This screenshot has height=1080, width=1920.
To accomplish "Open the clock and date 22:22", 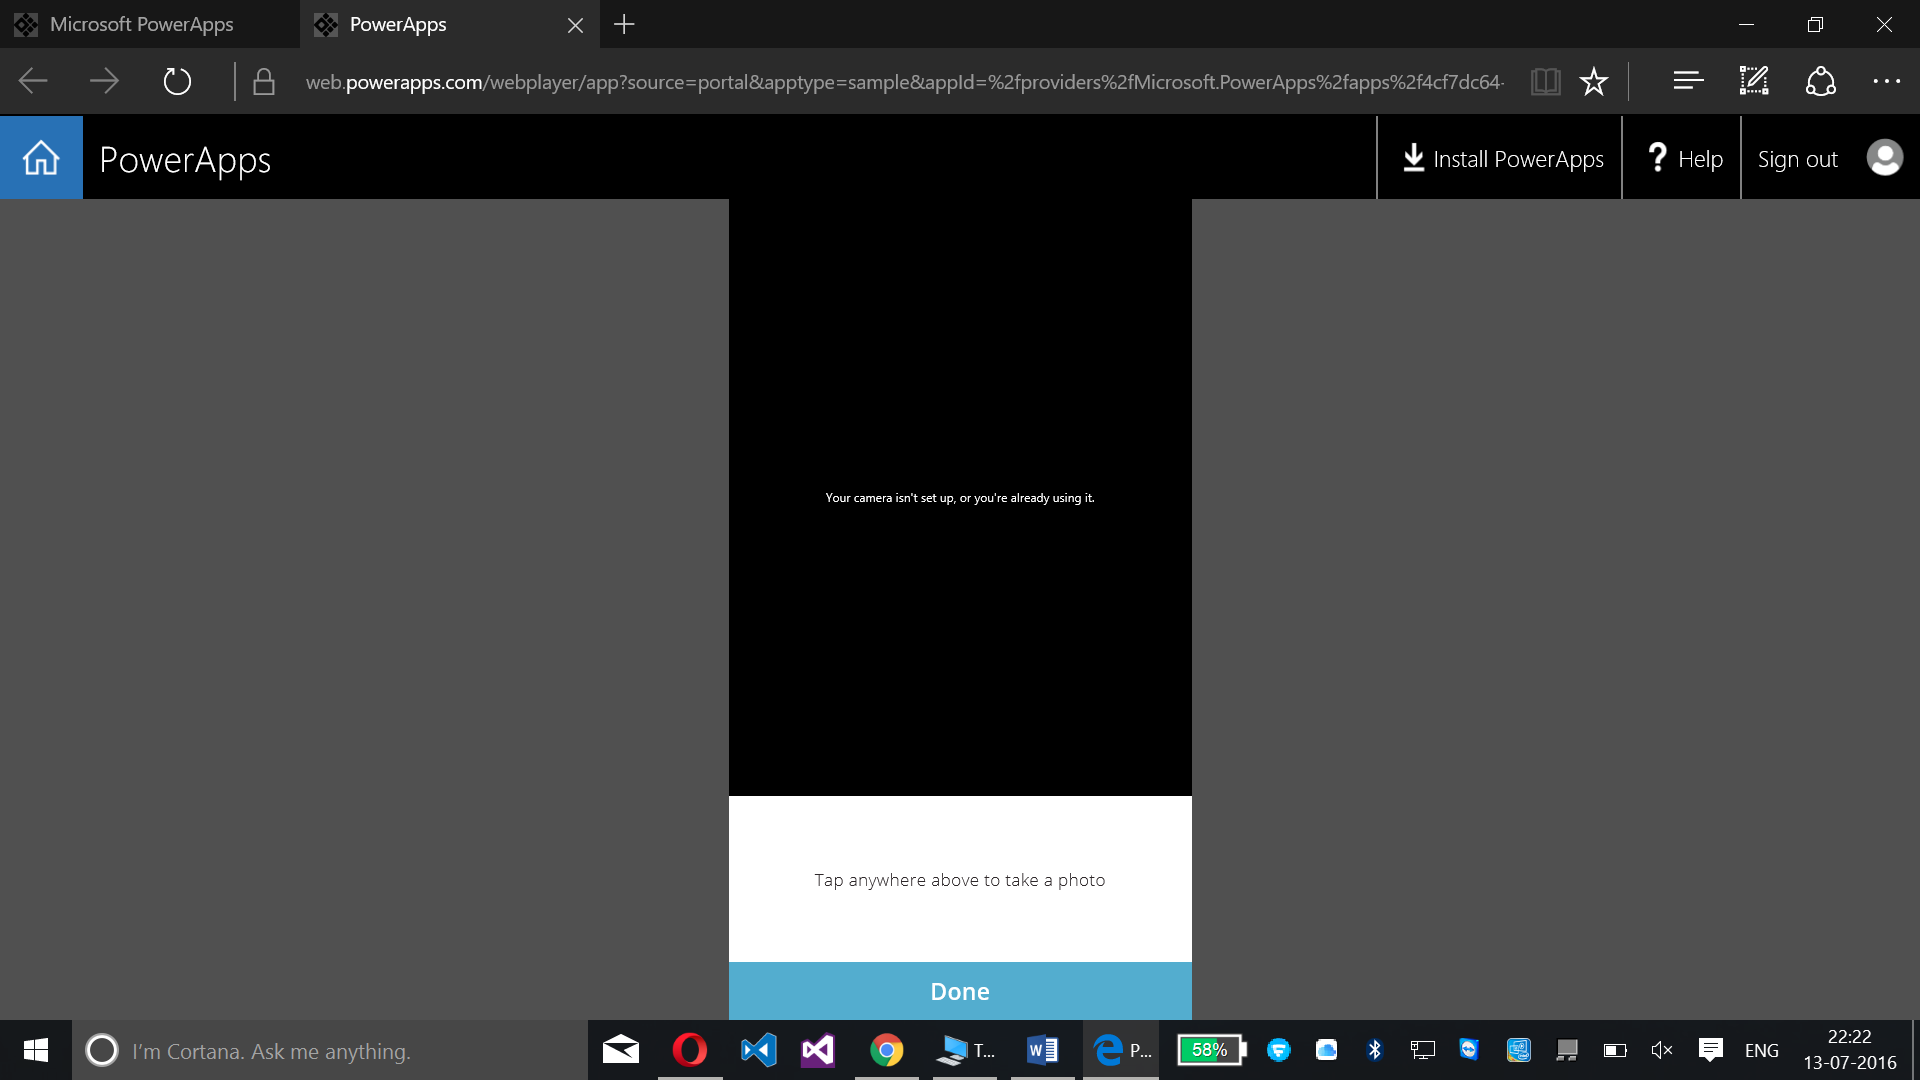I will click(x=1850, y=1050).
